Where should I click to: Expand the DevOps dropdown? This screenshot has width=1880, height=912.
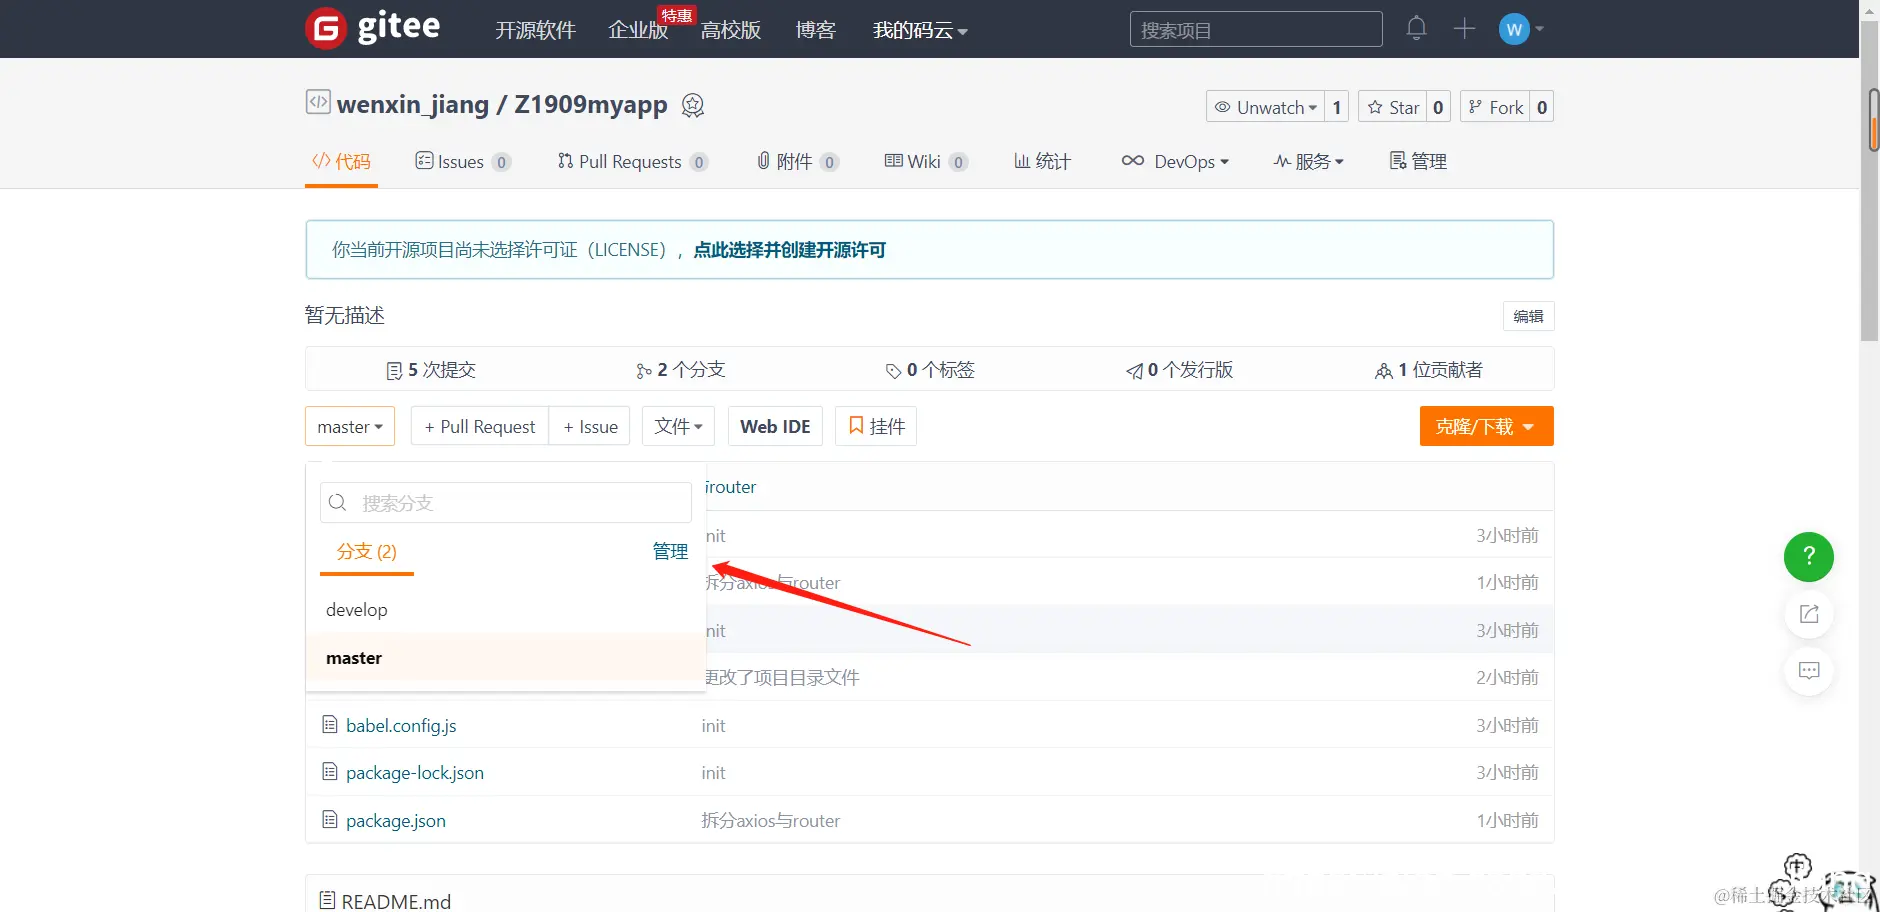[1175, 162]
